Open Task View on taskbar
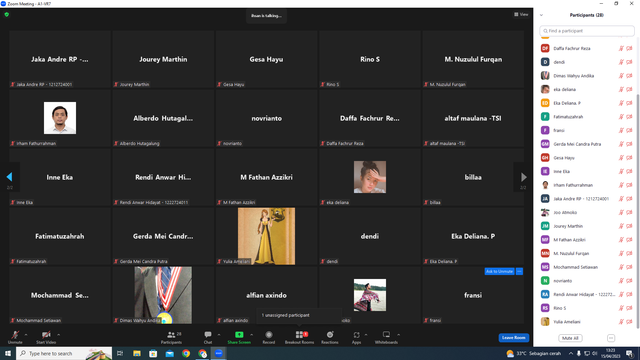The width and height of the screenshot is (640, 360). 120,353
